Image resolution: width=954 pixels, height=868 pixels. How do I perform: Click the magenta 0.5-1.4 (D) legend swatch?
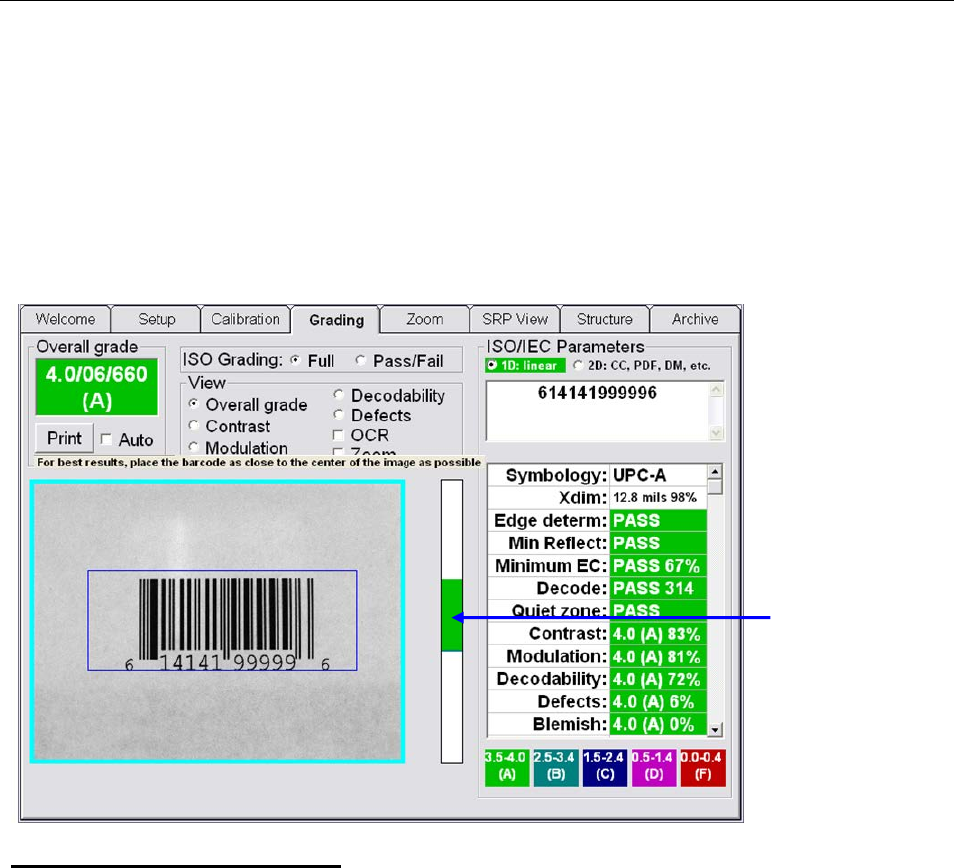(x=653, y=768)
